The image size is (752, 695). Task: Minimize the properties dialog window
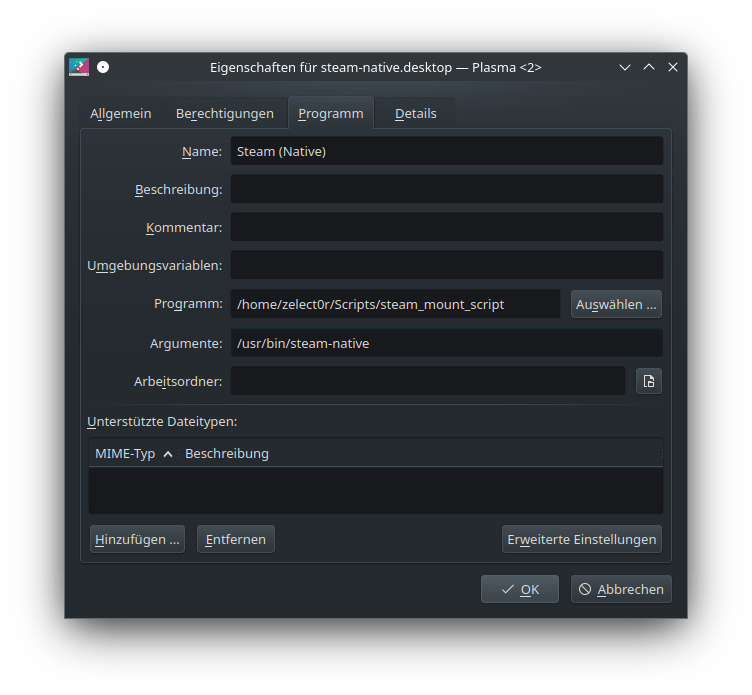point(625,67)
